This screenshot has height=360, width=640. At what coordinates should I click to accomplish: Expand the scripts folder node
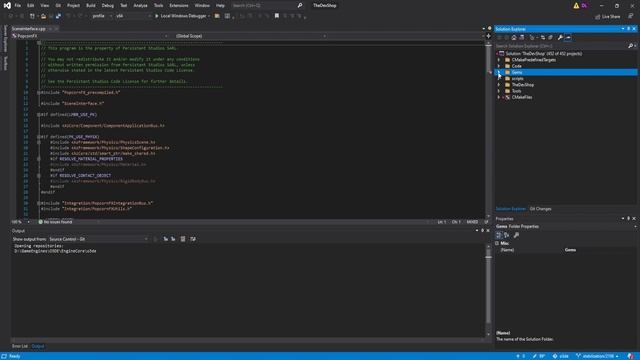tap(499, 78)
